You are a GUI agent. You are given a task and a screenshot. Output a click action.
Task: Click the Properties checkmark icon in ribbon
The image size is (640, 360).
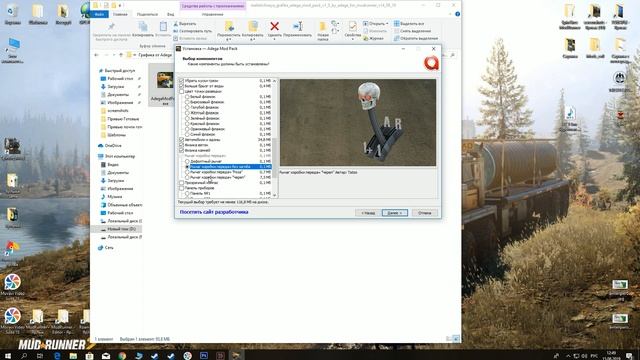coord(352,27)
